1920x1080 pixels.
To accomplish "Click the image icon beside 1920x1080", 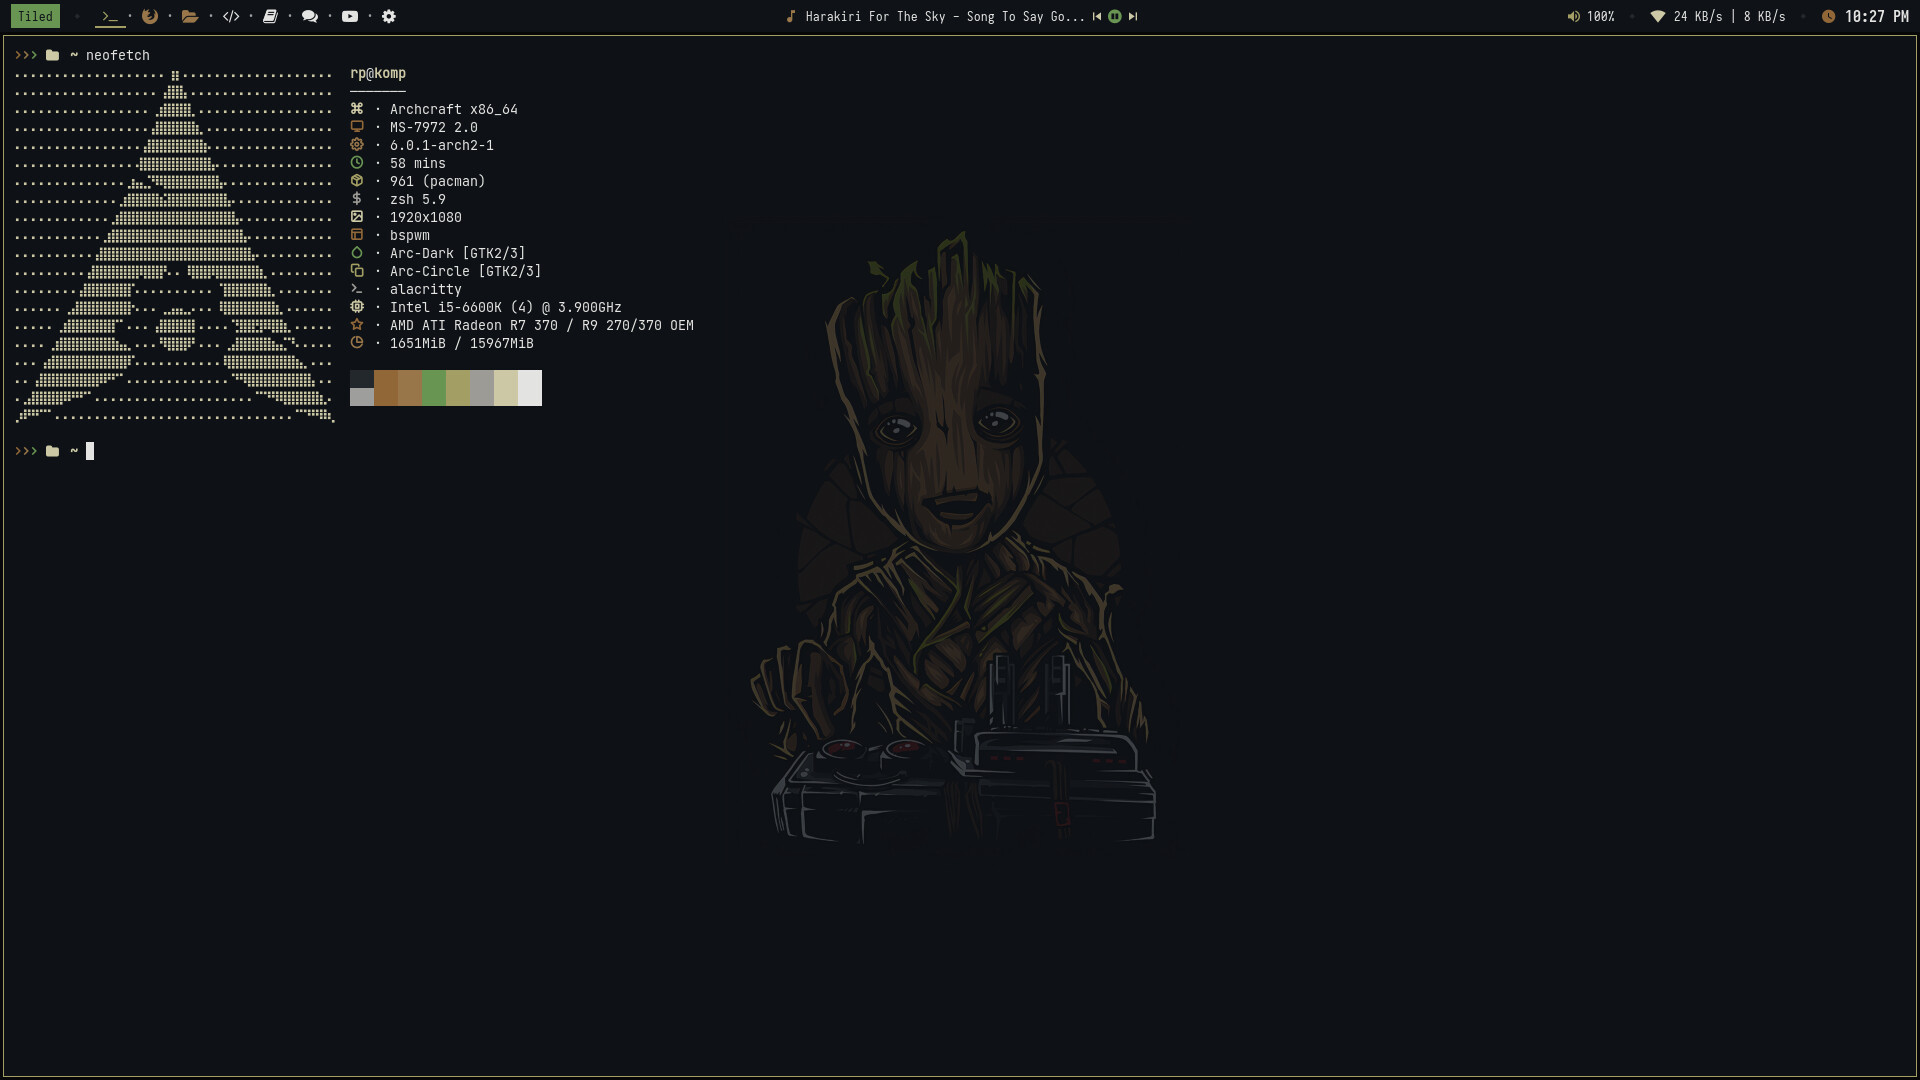I will [357, 217].
